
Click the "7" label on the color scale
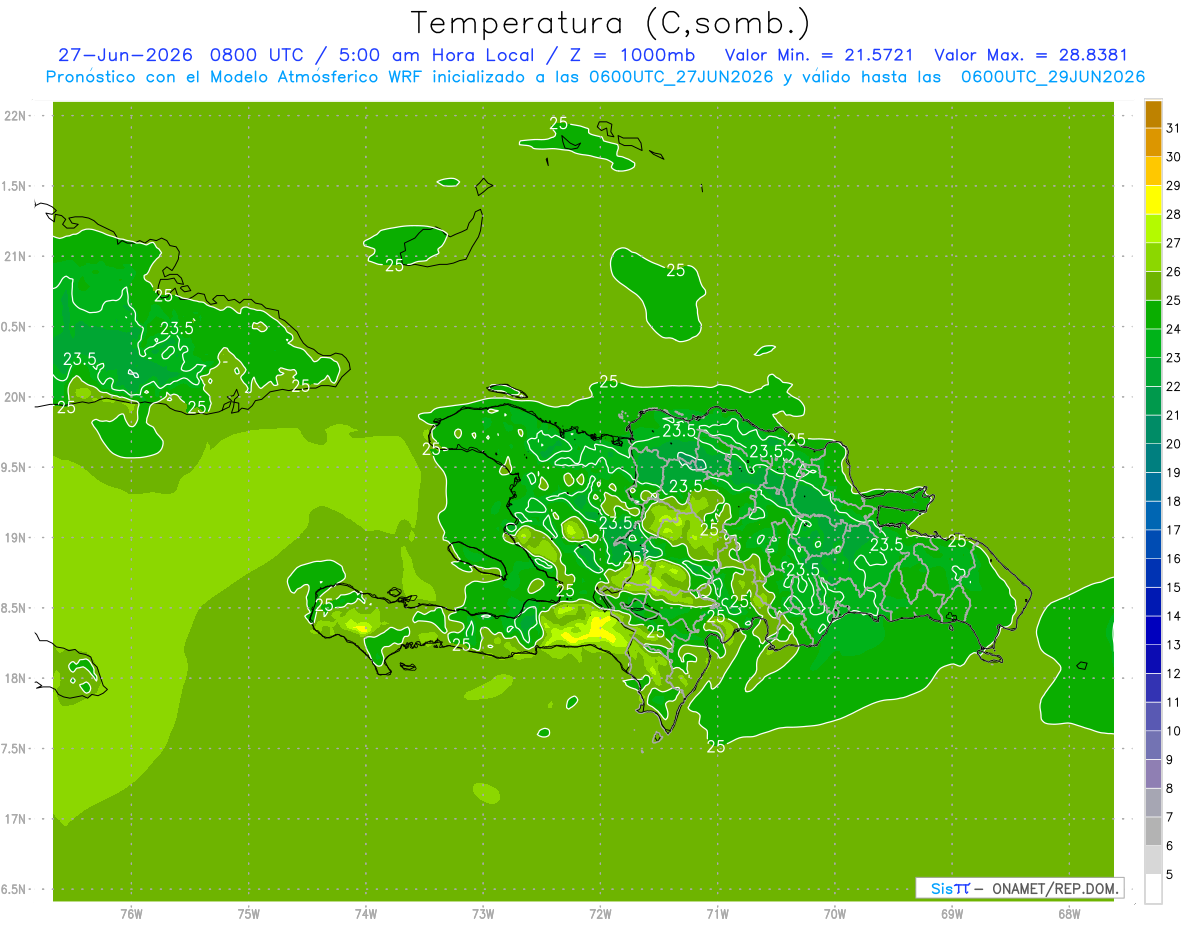pos(1170,817)
